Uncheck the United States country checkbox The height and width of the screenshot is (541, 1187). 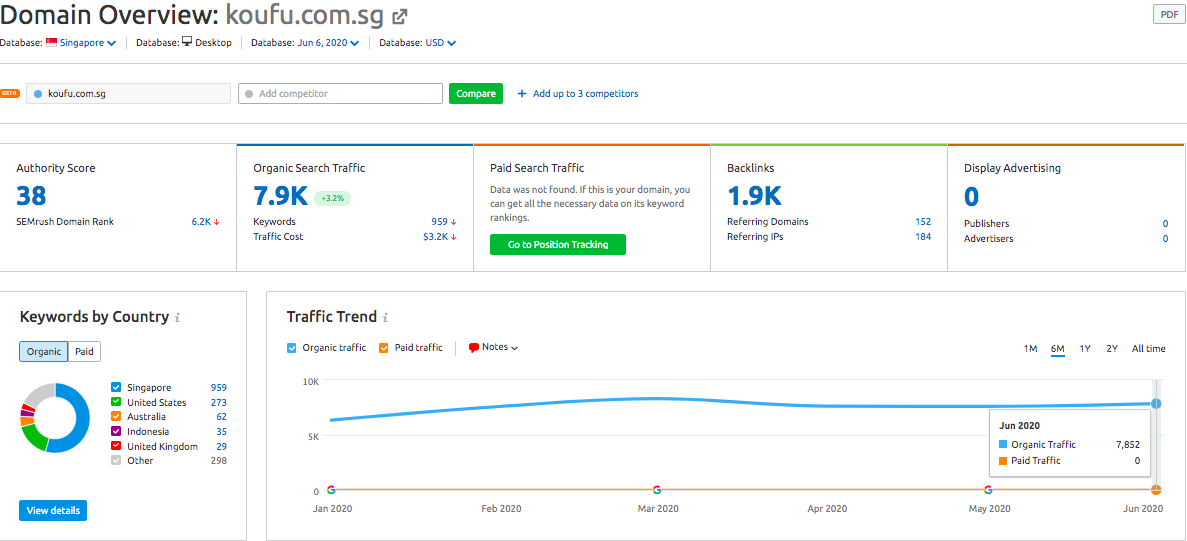click(116, 403)
